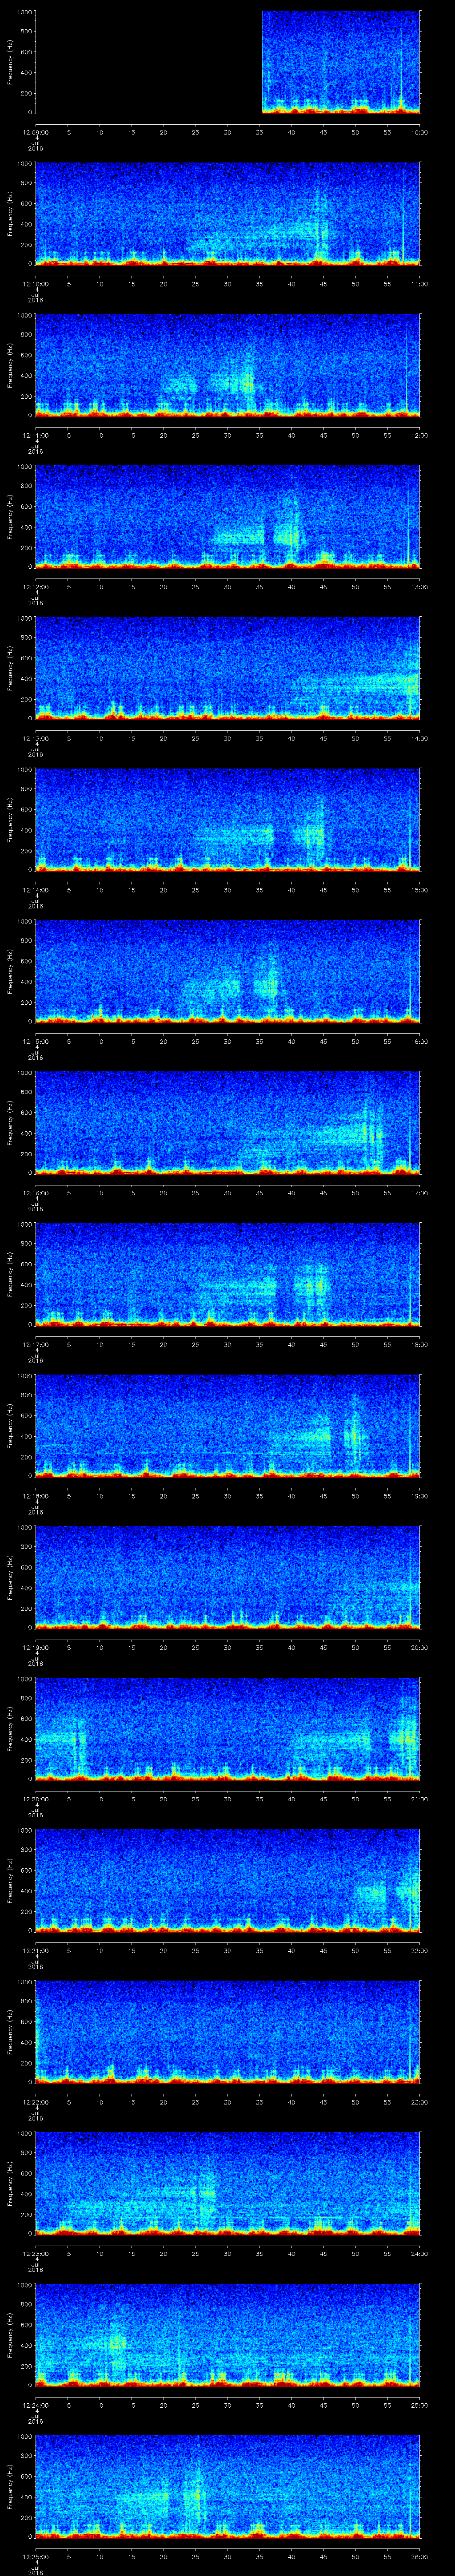
Task: Click the spectrogram plot beginning at 12:20:00
Action: [228, 1729]
